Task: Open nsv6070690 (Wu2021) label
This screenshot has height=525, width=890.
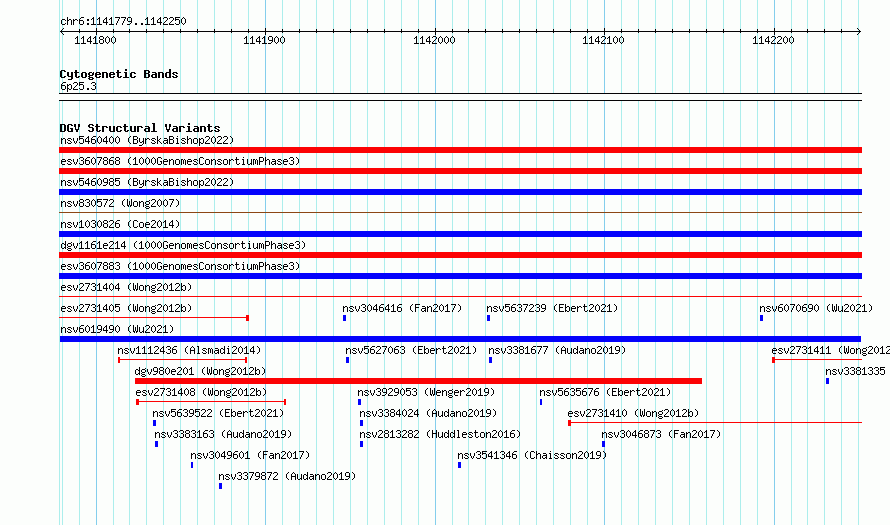Action: (816, 308)
